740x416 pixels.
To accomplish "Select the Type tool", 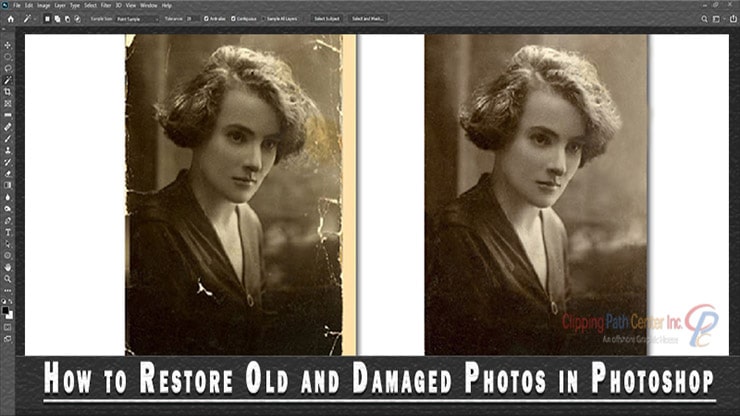I will tap(8, 231).
